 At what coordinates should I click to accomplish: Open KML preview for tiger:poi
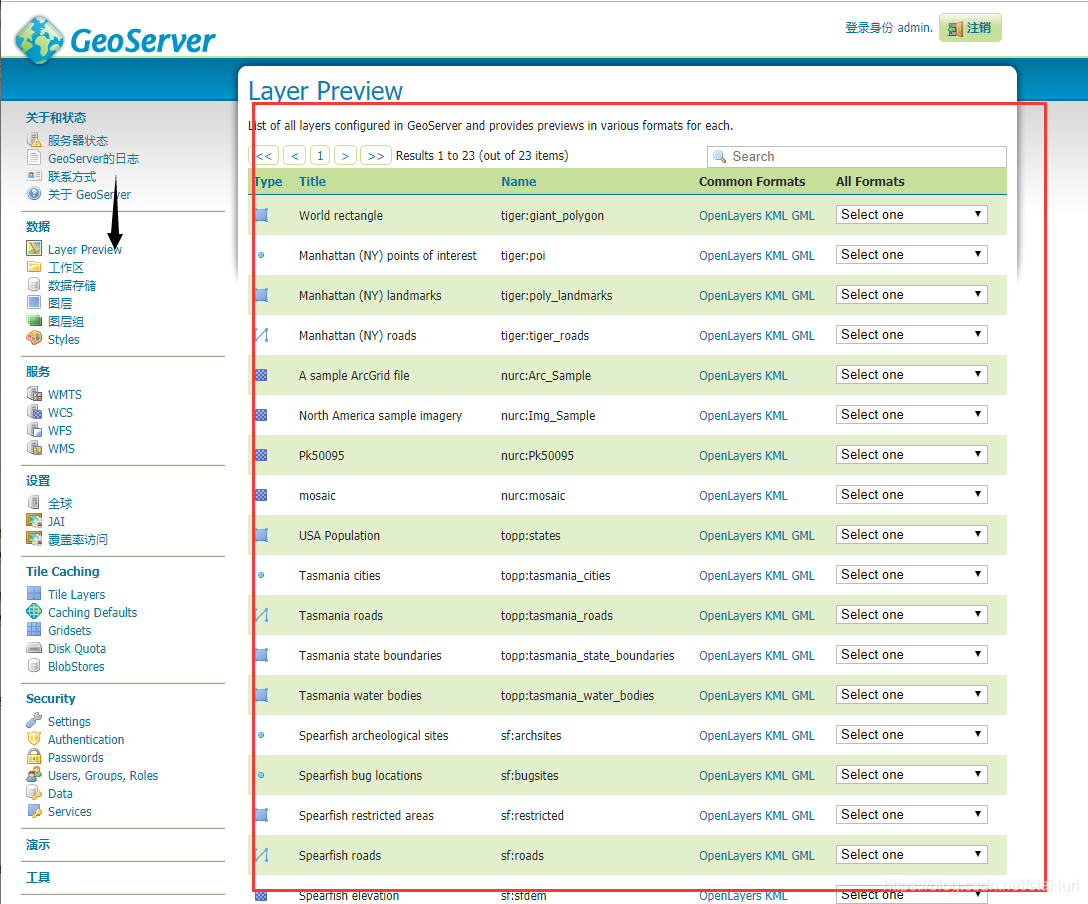776,256
